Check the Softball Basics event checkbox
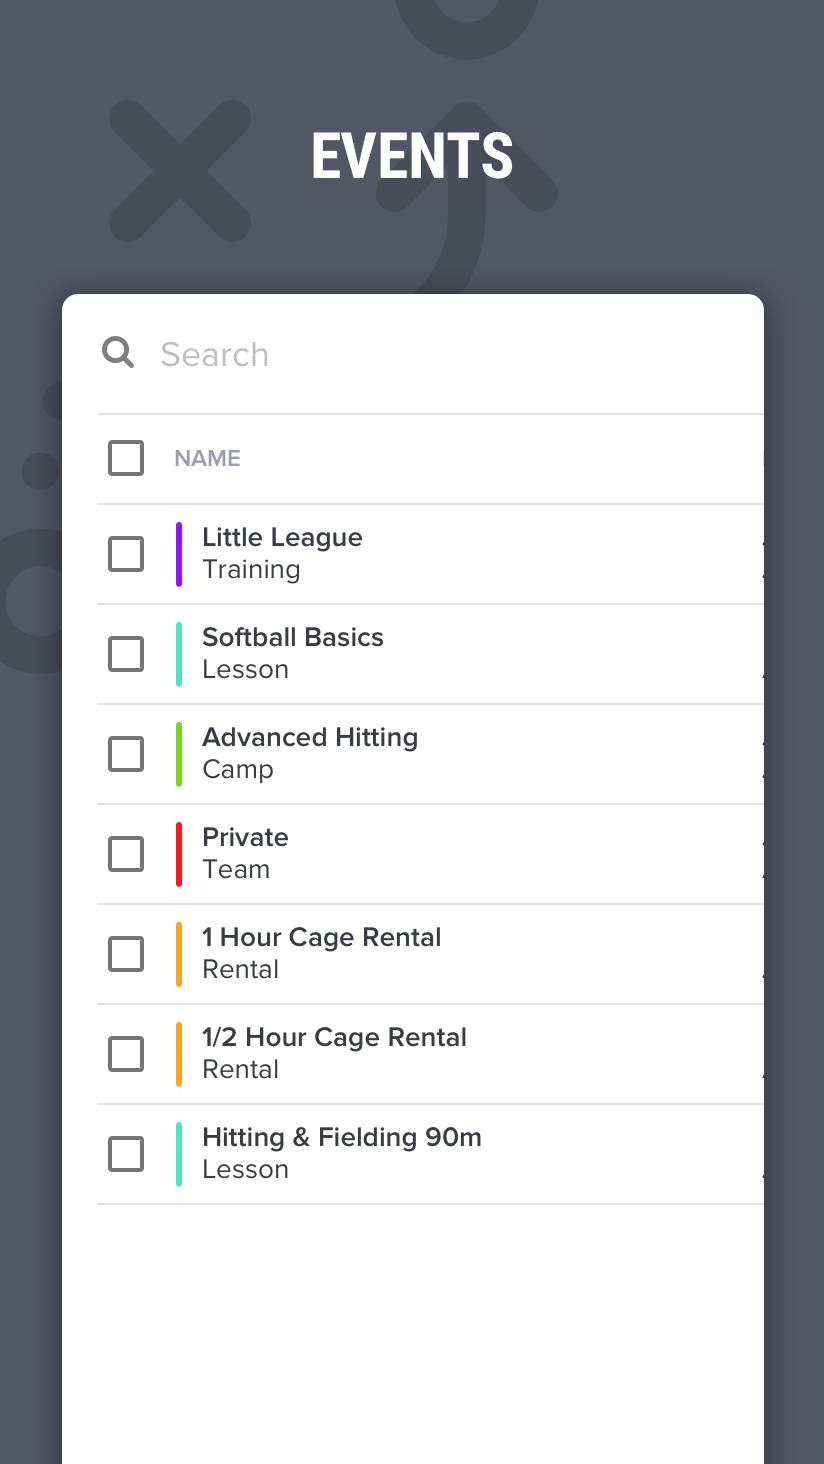Screen dimensions: 824x1464 [126, 654]
